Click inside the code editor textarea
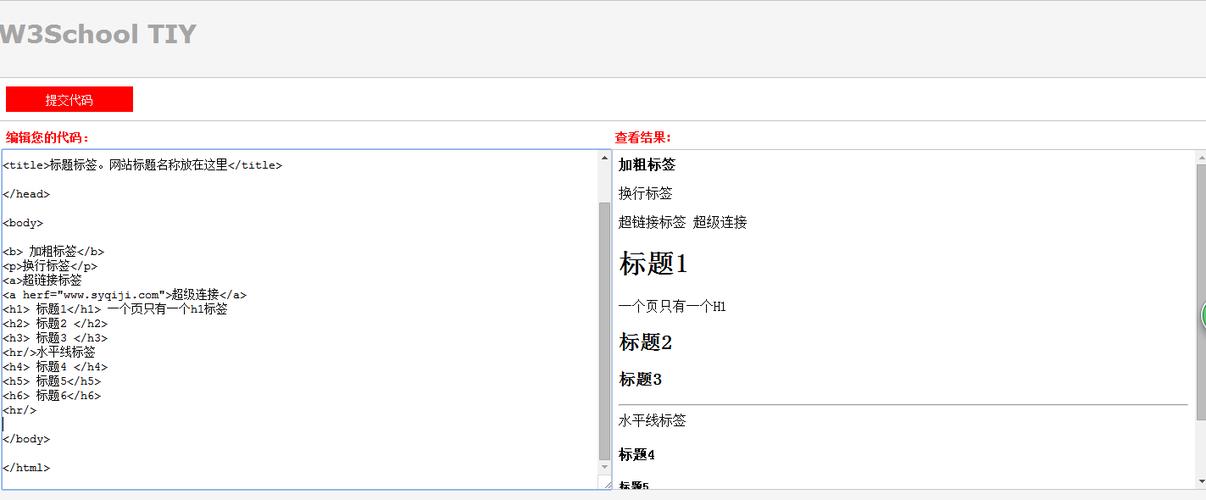Viewport: 1206px width, 500px height. [300, 319]
